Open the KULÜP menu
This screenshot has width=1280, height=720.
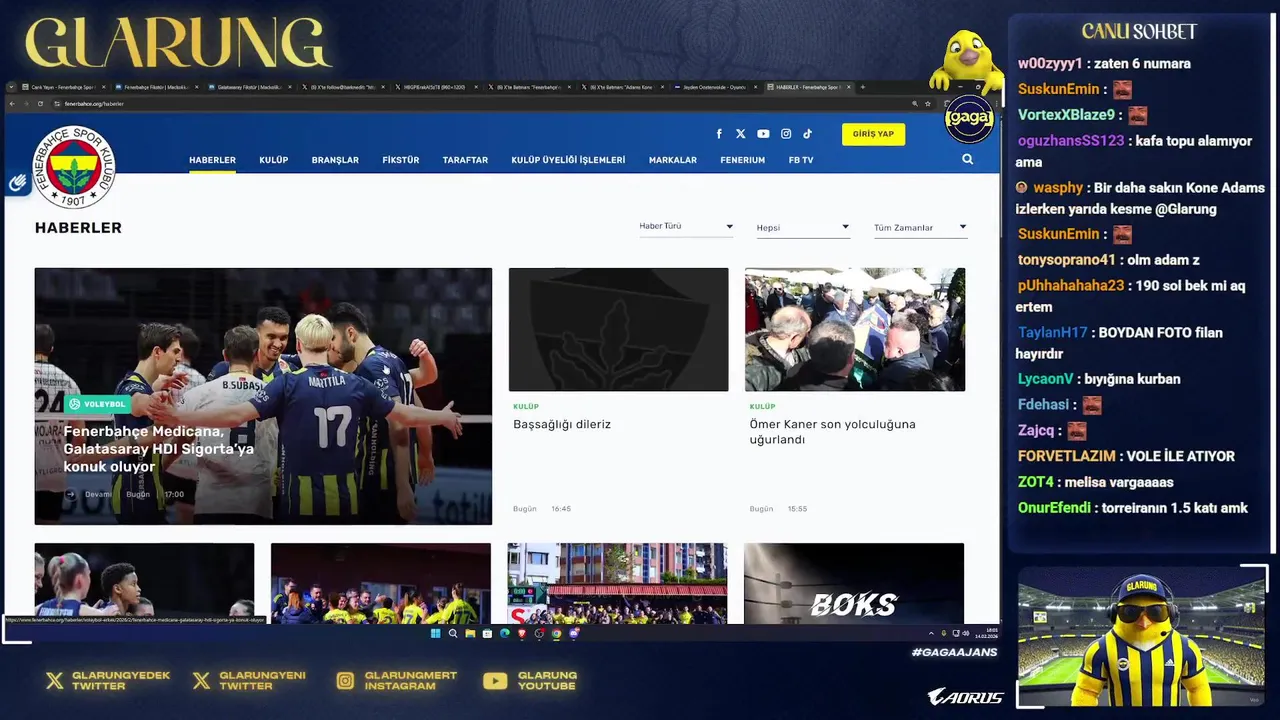(274, 160)
